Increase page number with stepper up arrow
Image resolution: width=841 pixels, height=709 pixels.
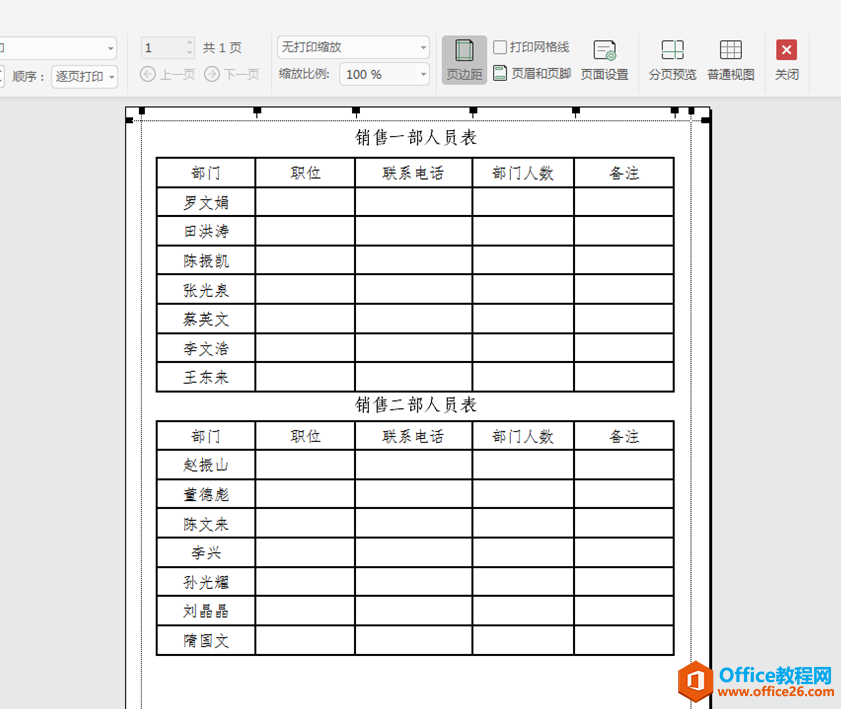click(190, 42)
